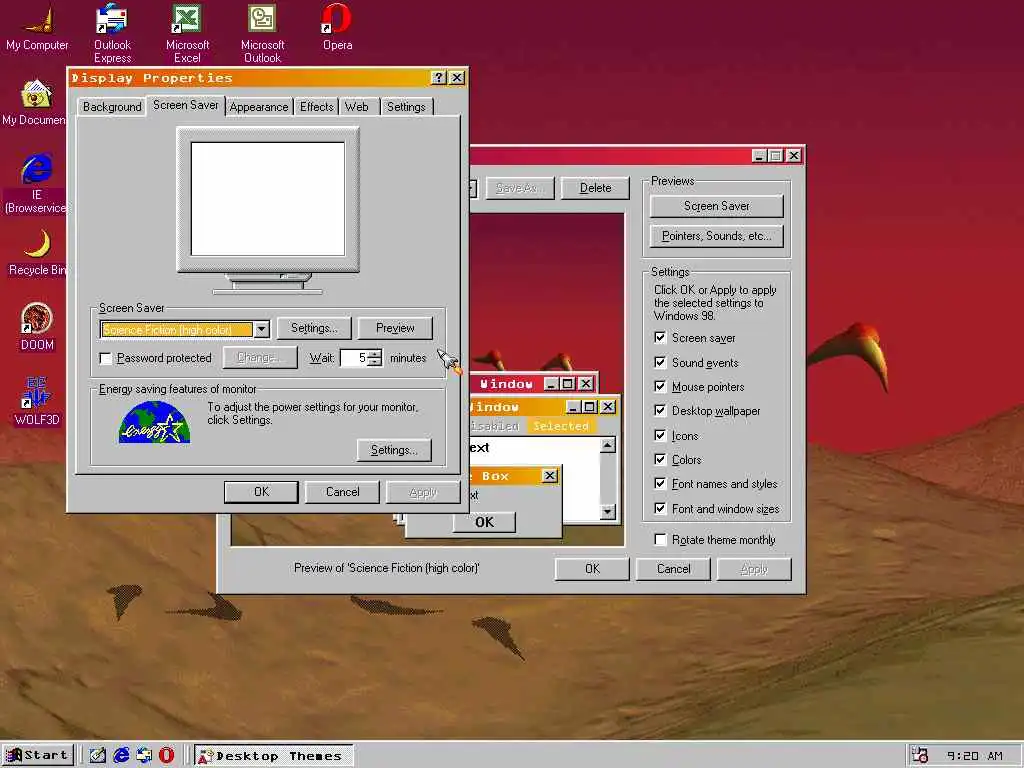Click the Science Fiction screen saver selection

pos(177,330)
